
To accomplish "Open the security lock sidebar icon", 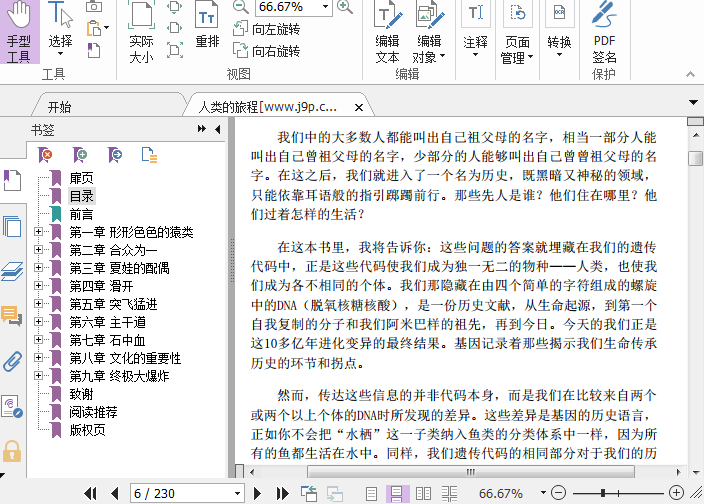I will 12,451.
